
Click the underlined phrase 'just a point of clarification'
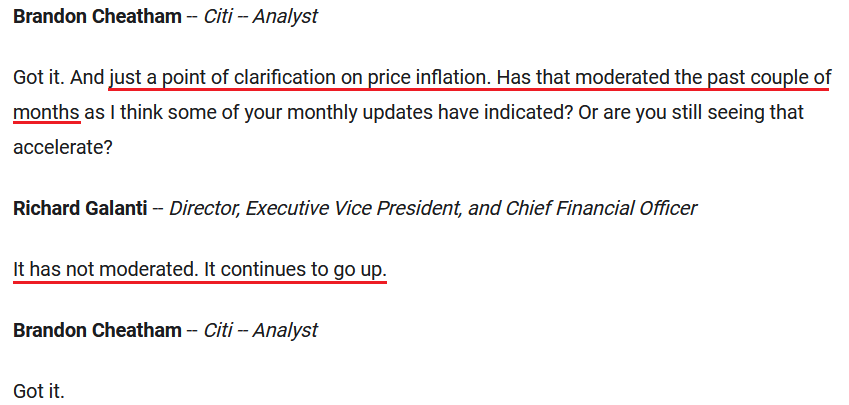click(x=223, y=79)
